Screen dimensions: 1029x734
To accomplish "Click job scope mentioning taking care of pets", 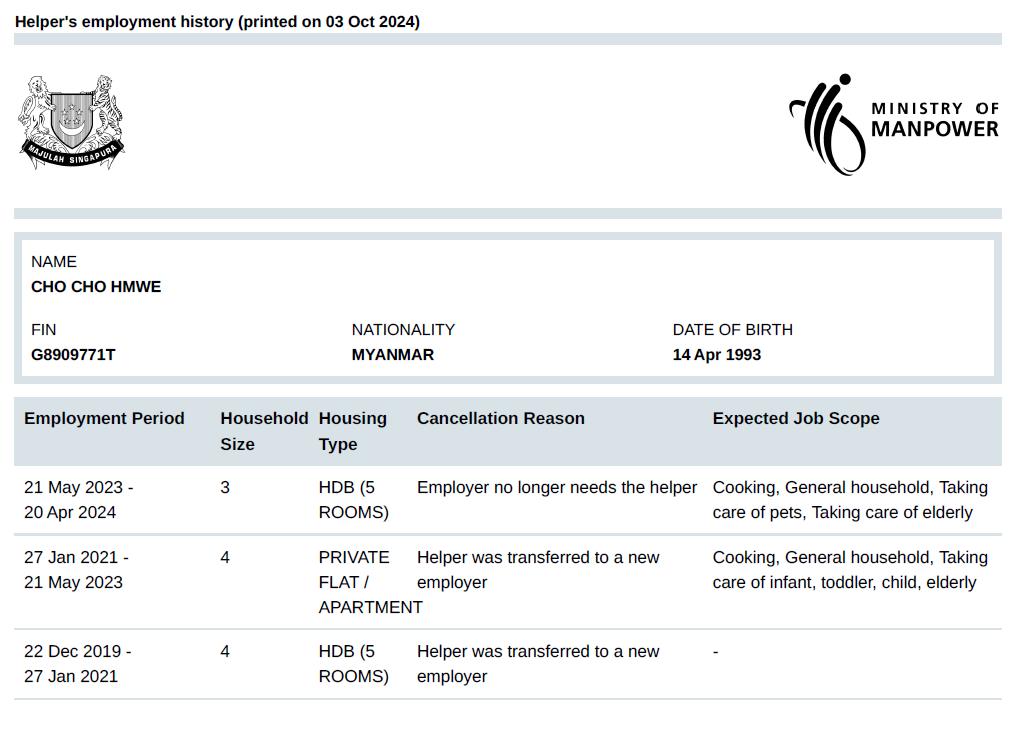I will coord(849,500).
